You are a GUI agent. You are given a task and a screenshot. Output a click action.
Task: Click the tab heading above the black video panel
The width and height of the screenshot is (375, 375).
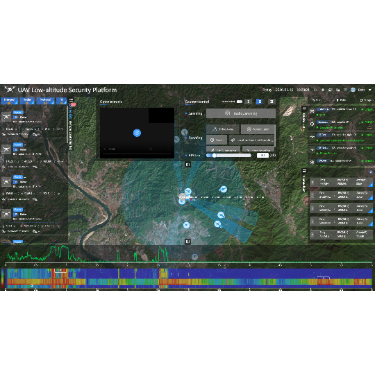tap(111, 102)
